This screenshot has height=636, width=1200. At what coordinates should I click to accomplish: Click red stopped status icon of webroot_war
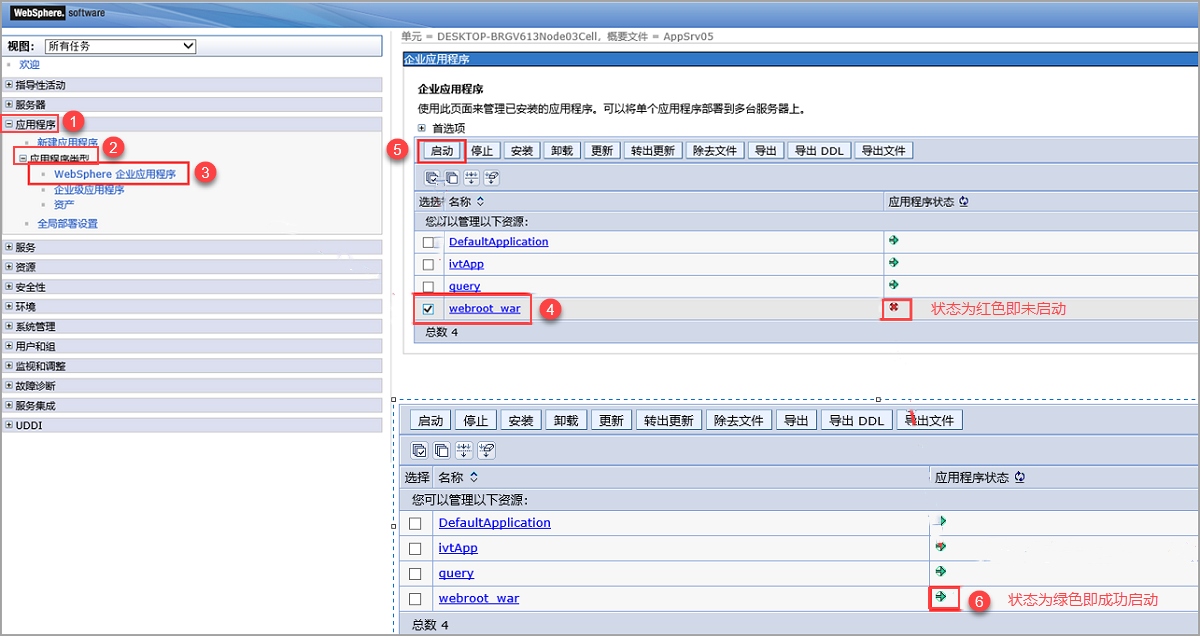pyautogui.click(x=894, y=307)
